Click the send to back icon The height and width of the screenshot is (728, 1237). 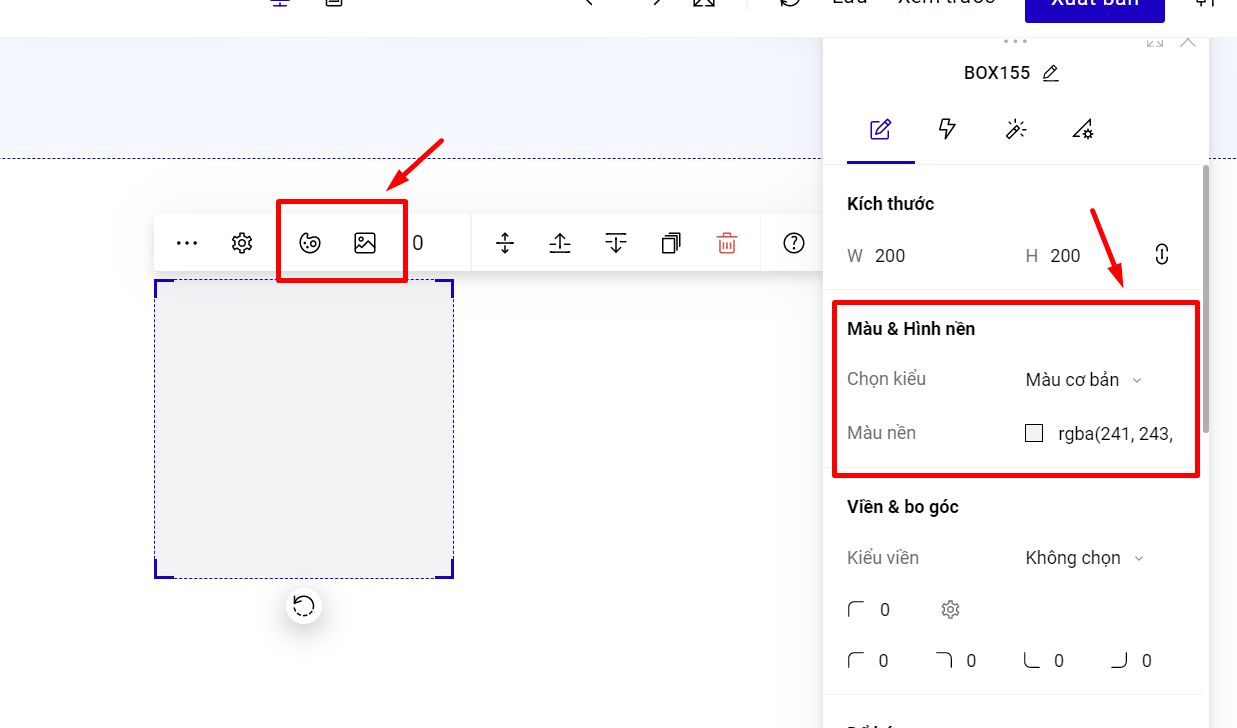coord(616,243)
